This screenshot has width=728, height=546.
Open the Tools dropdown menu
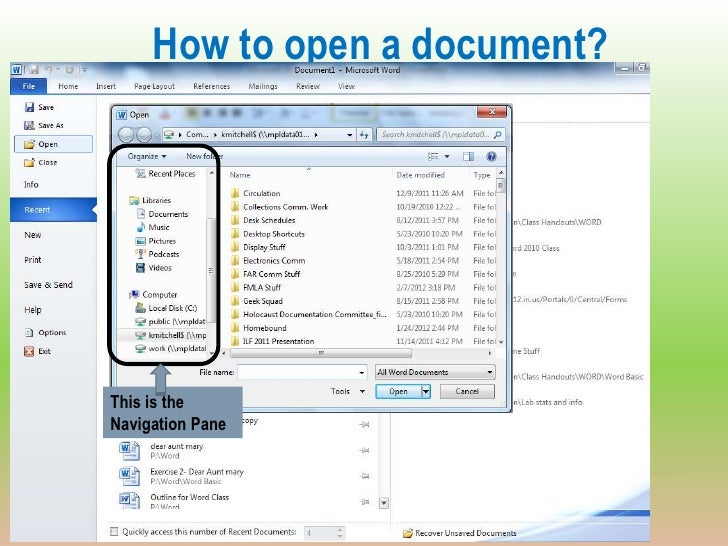[x=348, y=391]
